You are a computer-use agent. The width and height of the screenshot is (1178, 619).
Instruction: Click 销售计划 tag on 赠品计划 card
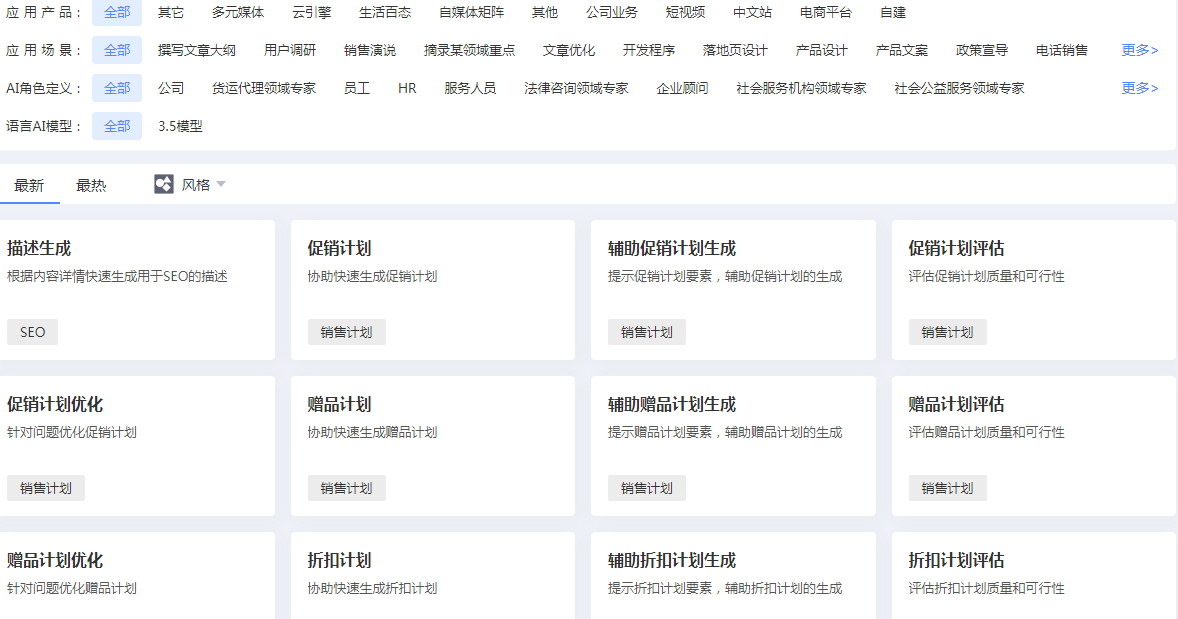pyautogui.click(x=346, y=488)
